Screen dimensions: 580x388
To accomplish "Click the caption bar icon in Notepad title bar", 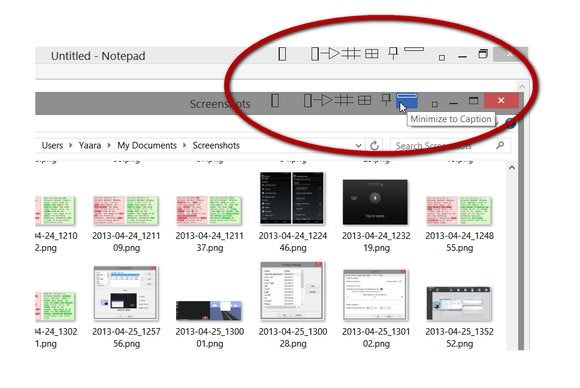I will [x=414, y=49].
